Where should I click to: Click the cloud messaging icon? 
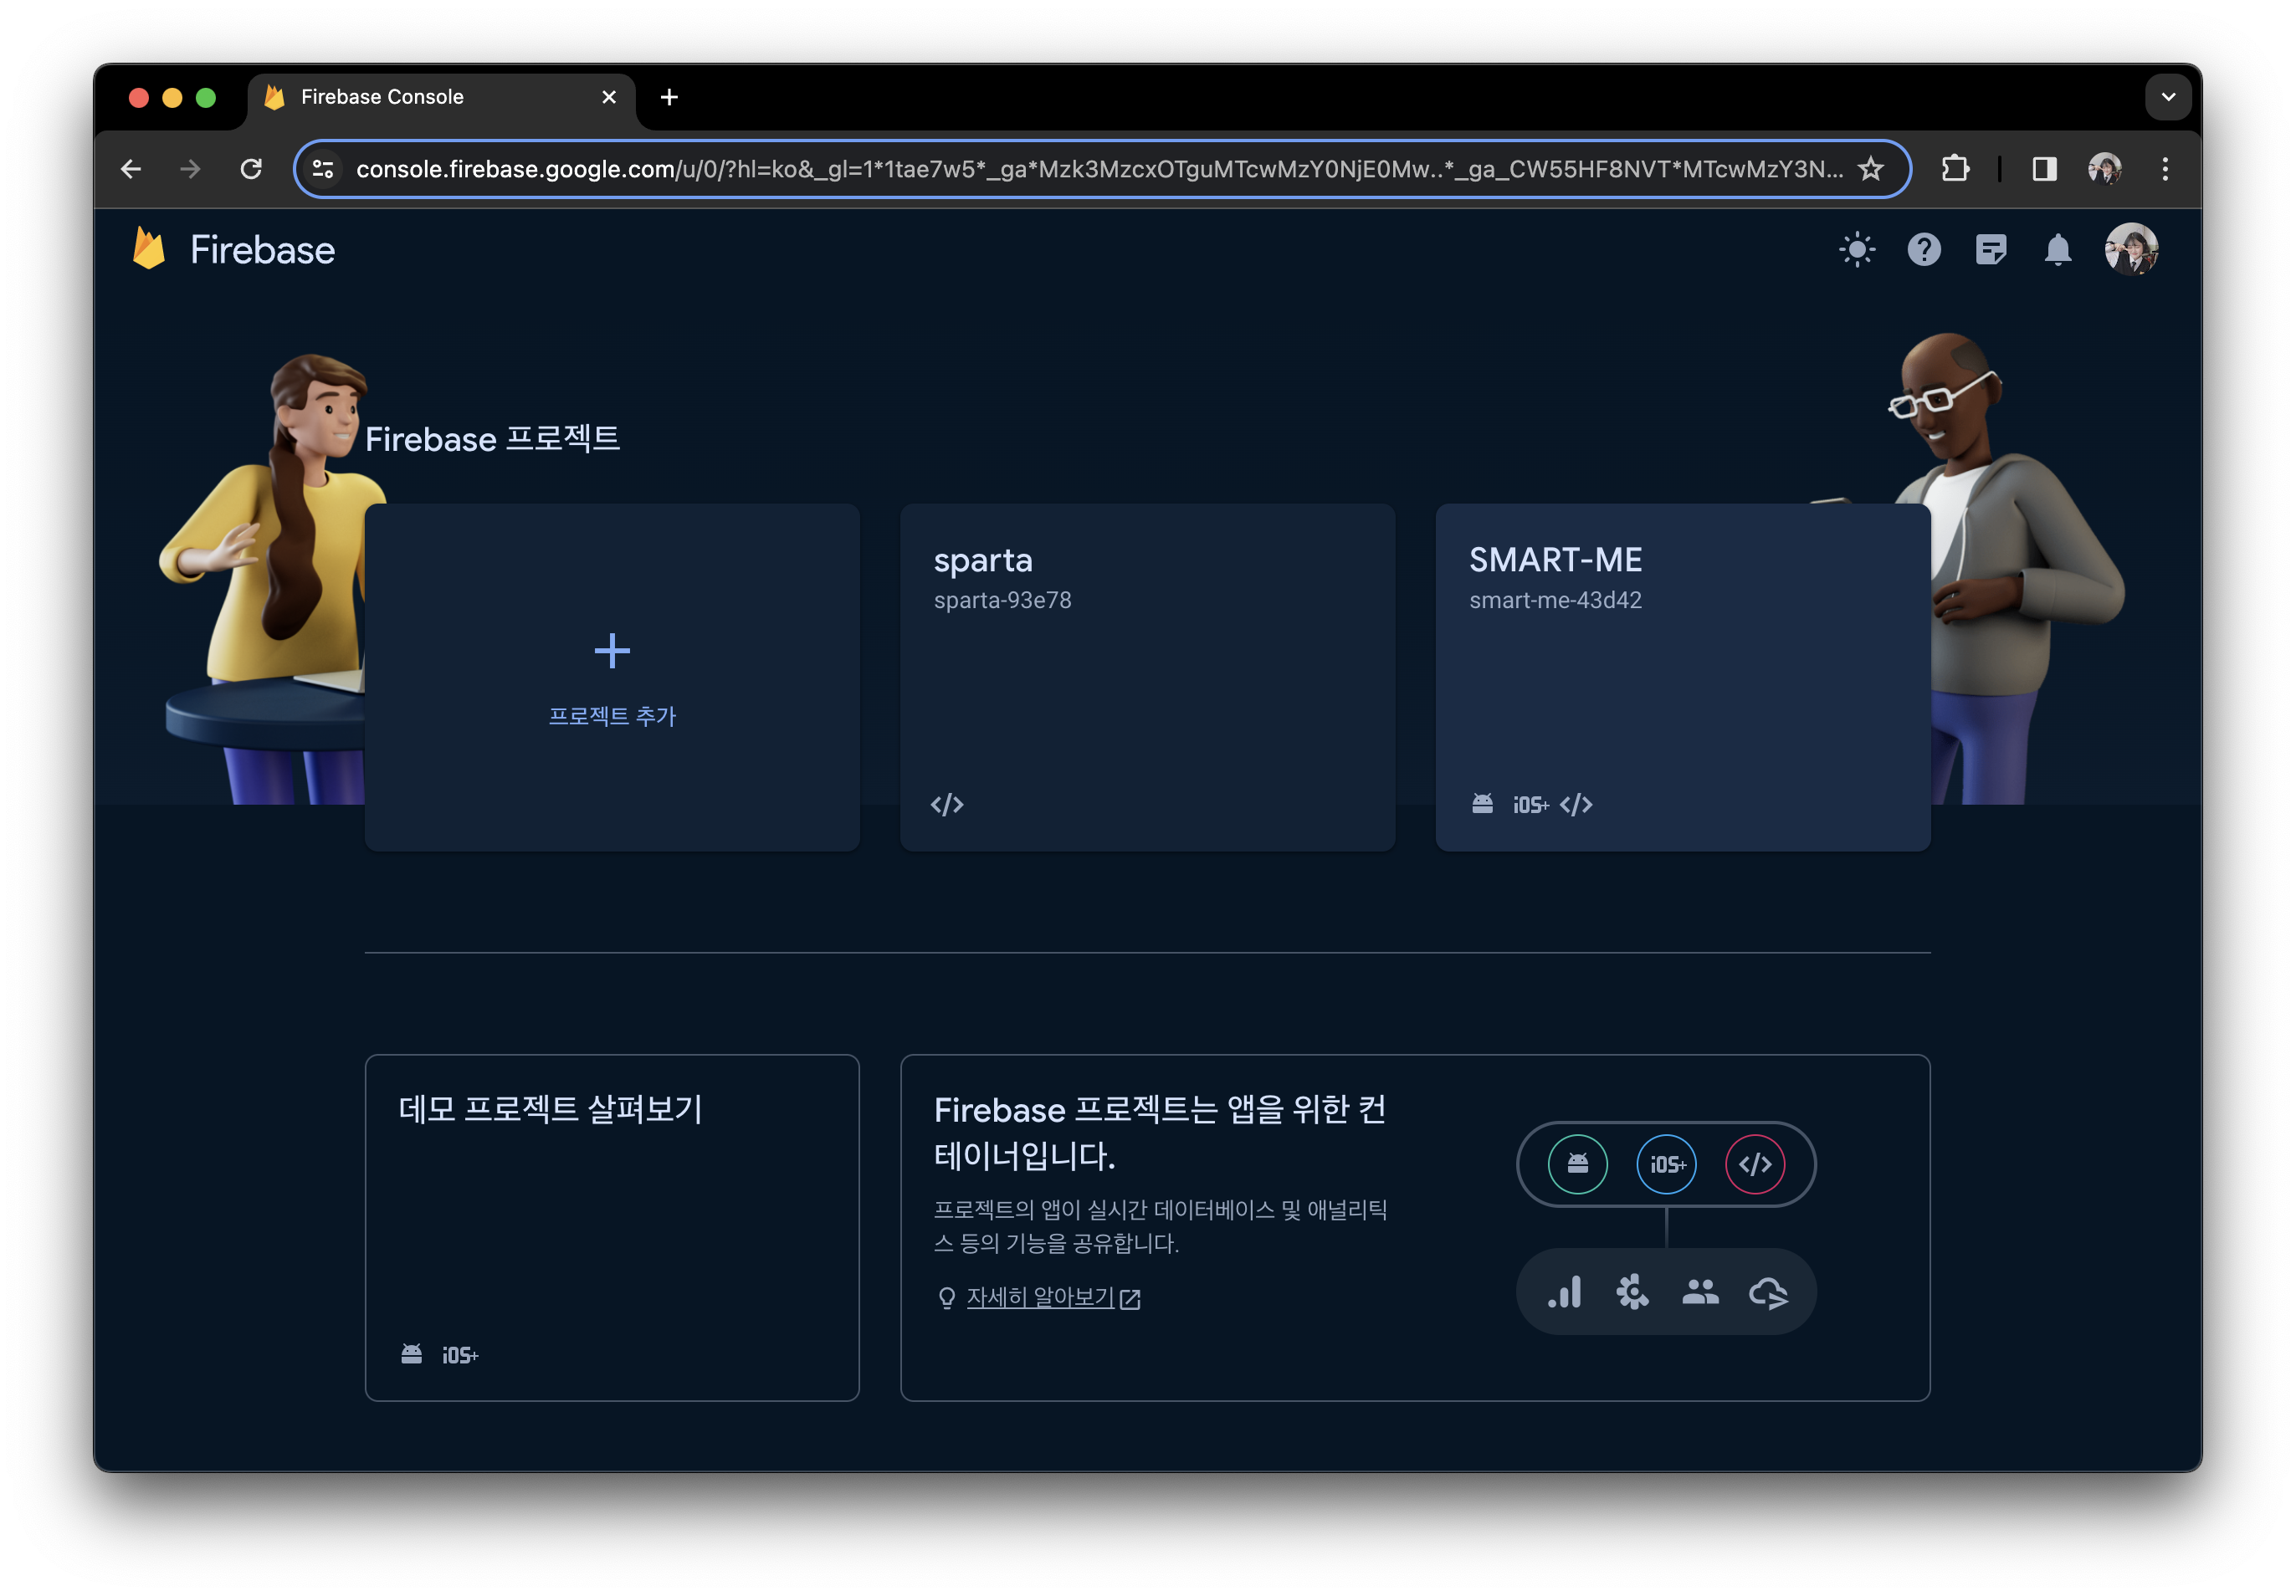(1768, 1293)
